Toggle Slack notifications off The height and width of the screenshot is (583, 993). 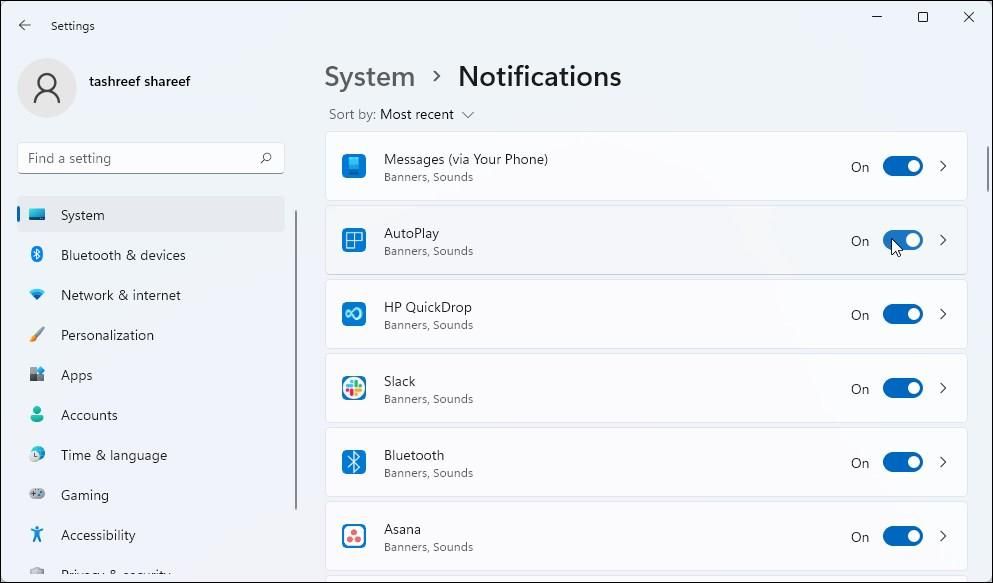pyautogui.click(x=903, y=388)
